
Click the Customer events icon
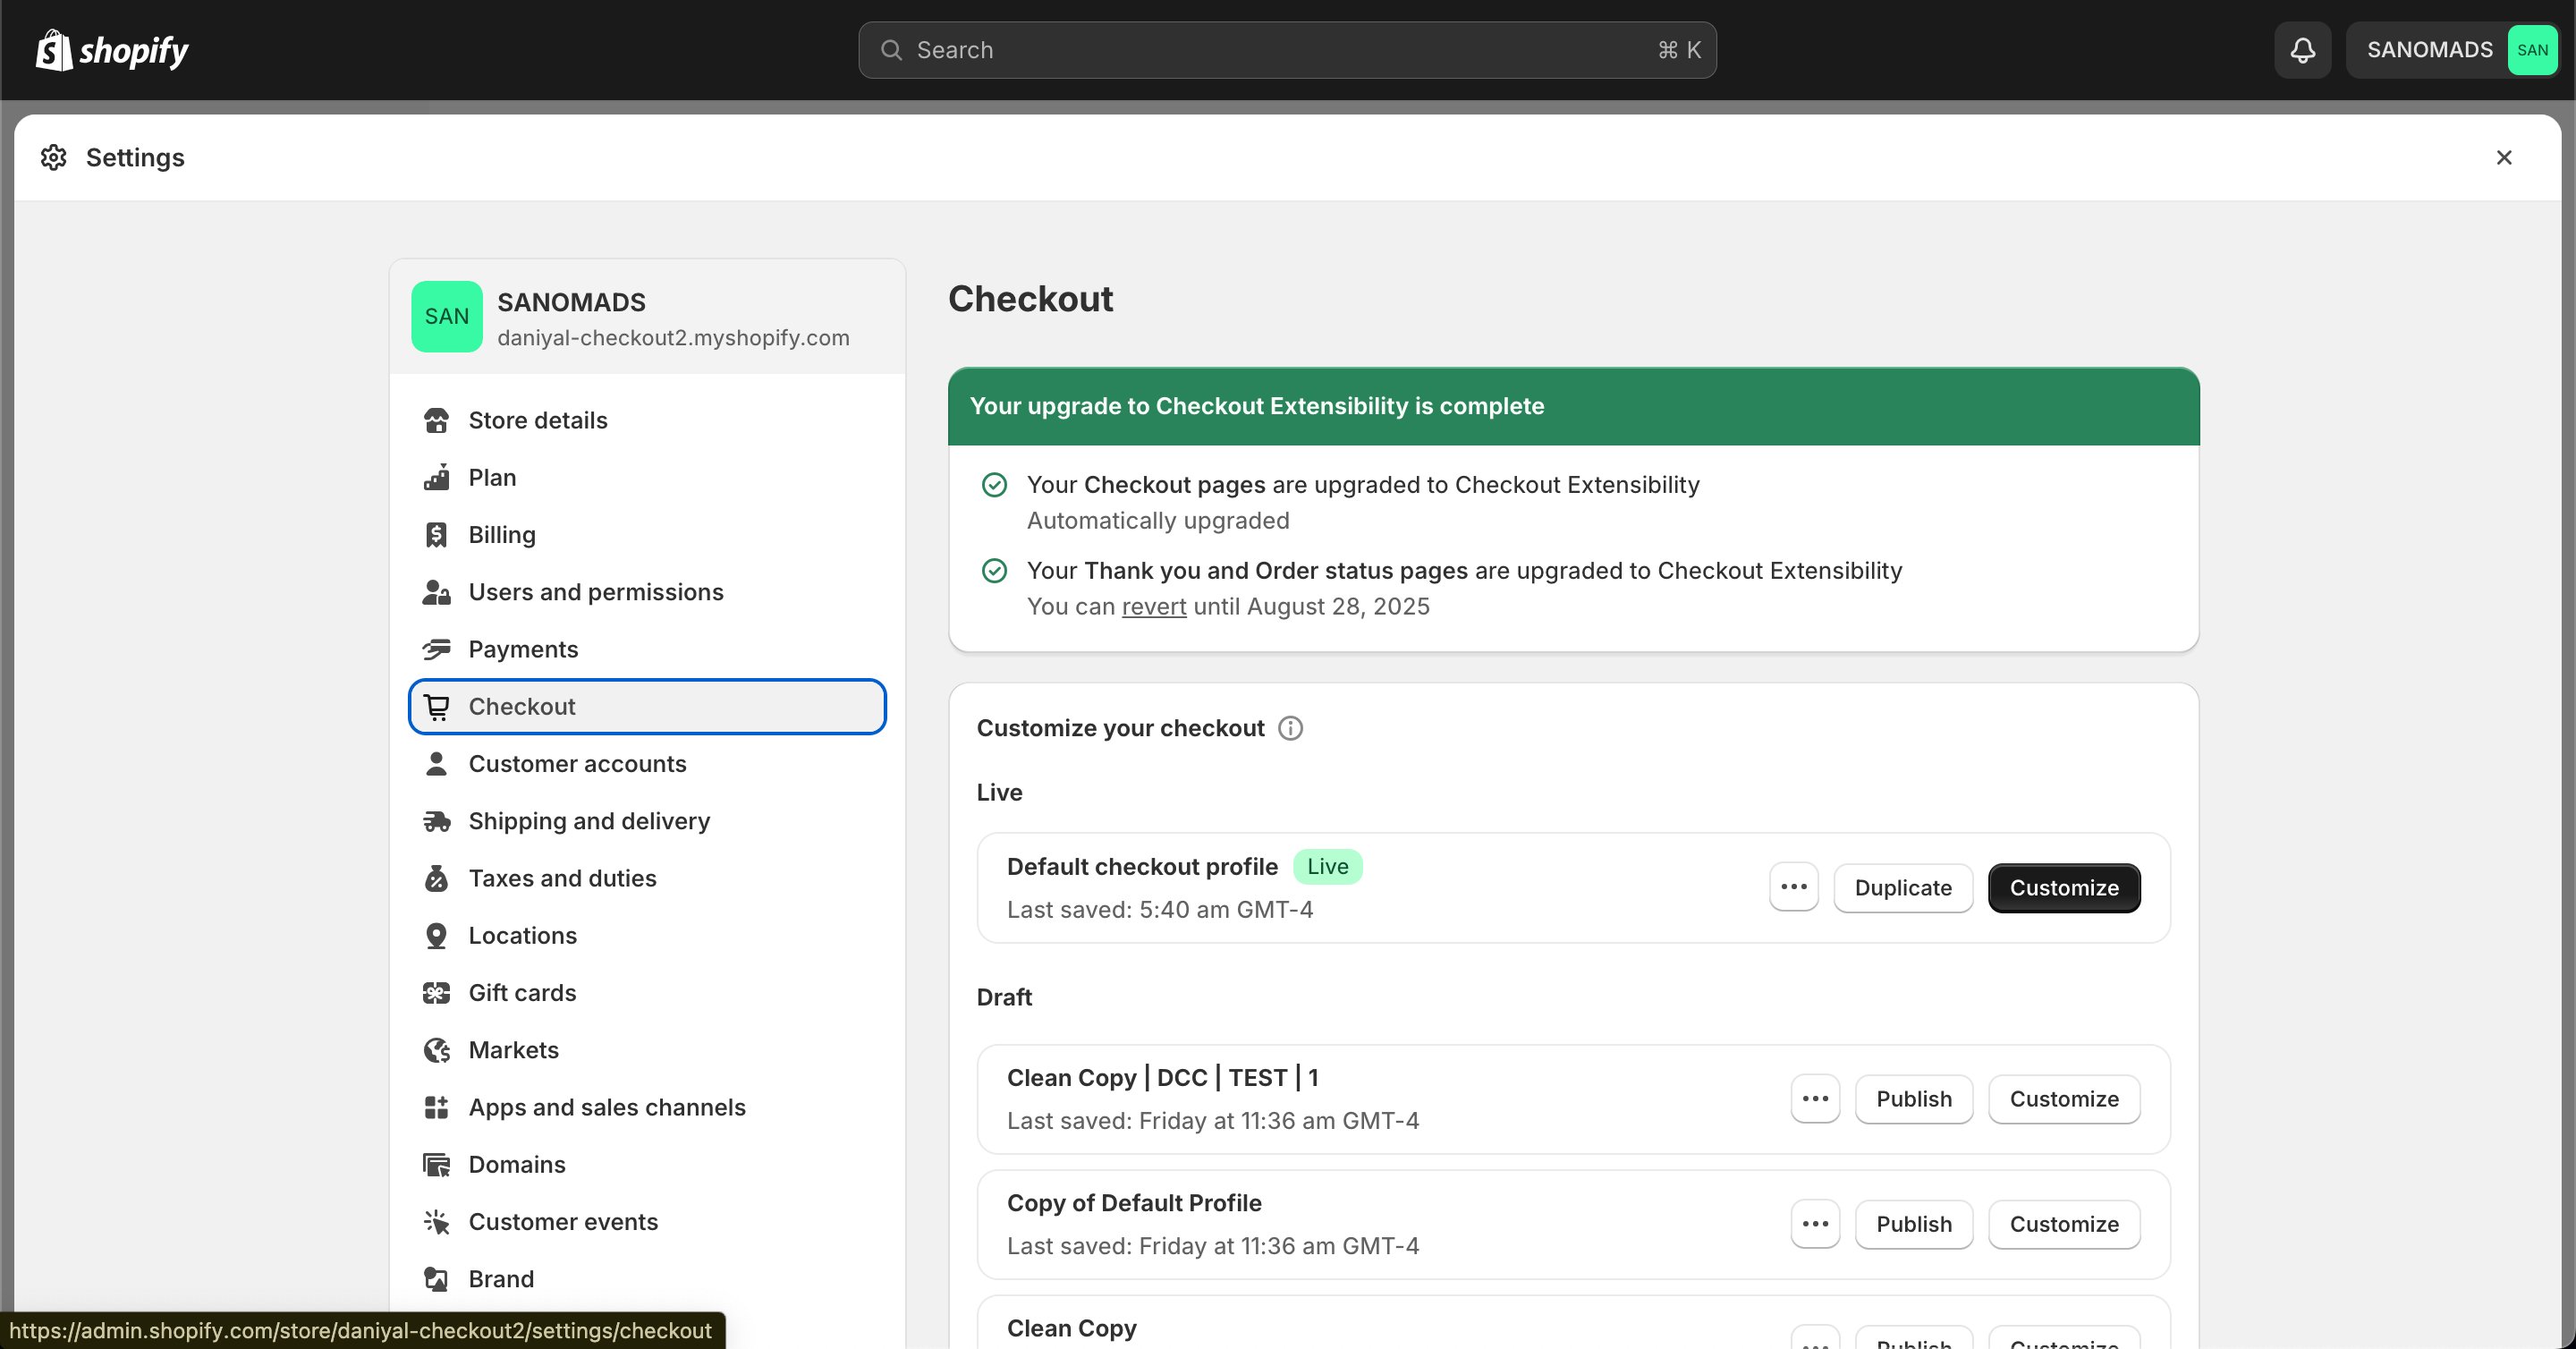pos(436,1222)
